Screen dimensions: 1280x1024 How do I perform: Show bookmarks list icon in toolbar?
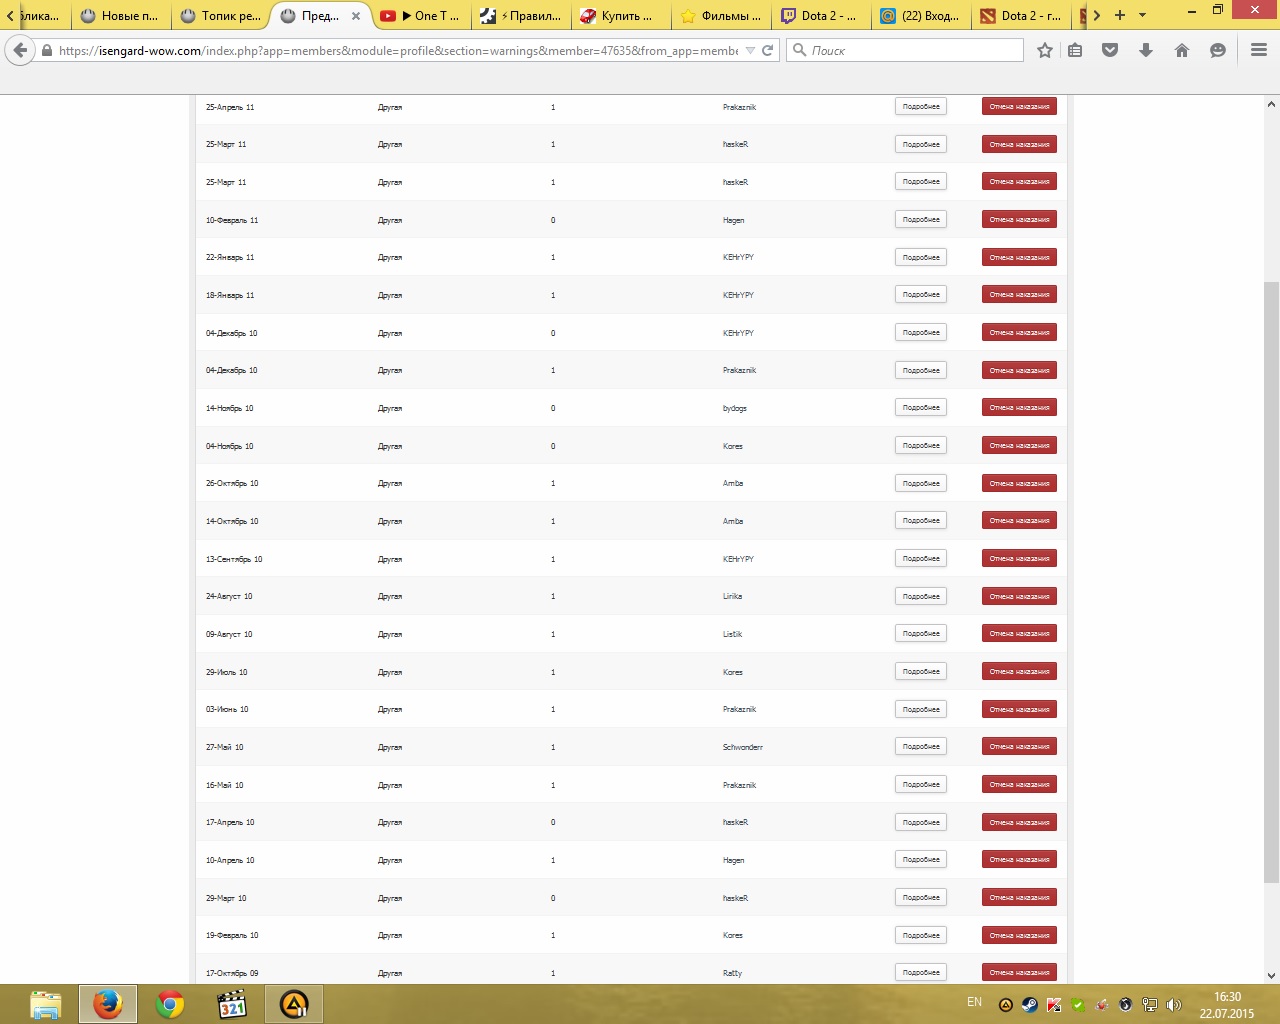pyautogui.click(x=1075, y=50)
